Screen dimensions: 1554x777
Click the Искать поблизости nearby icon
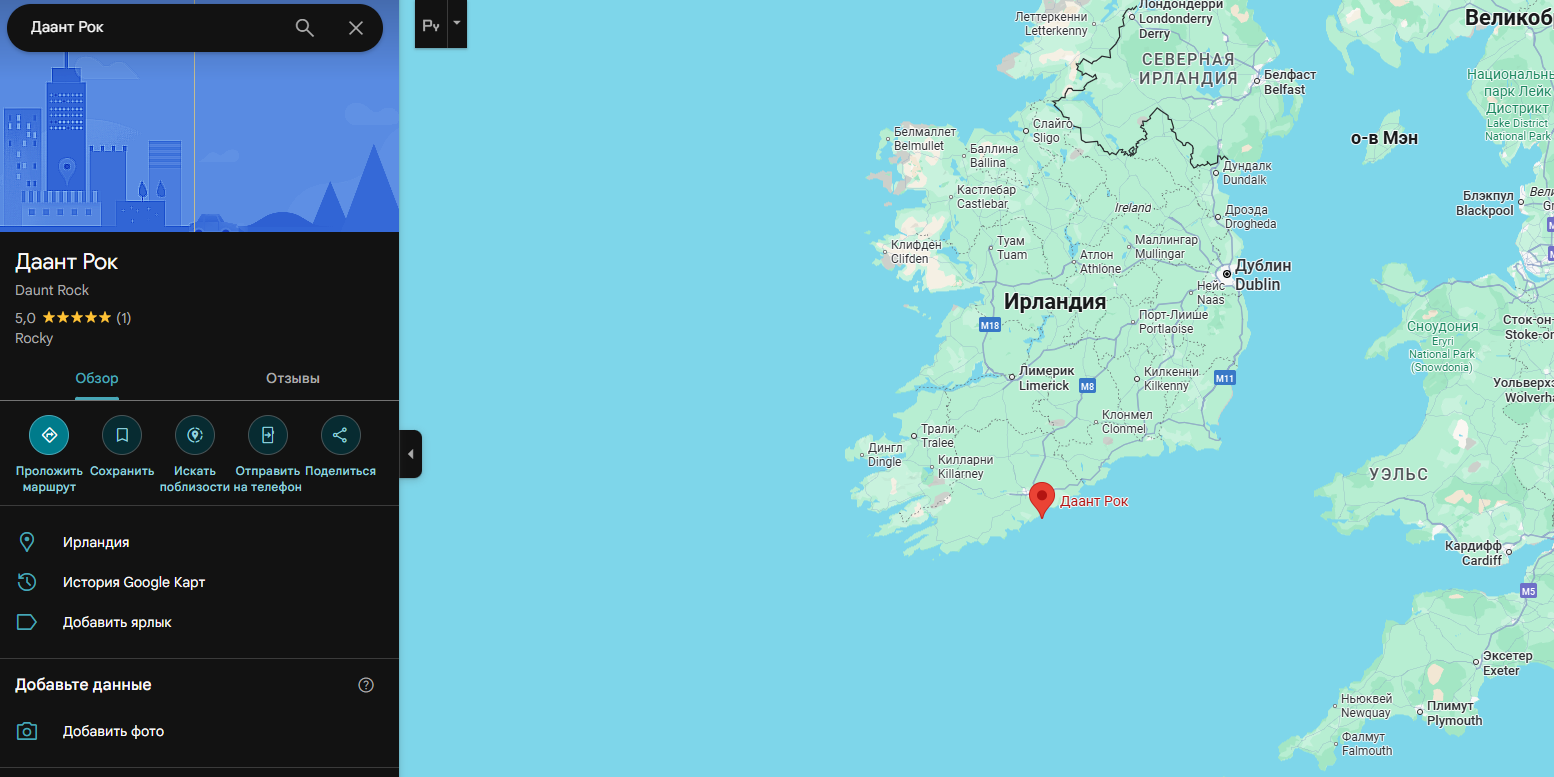click(x=195, y=435)
